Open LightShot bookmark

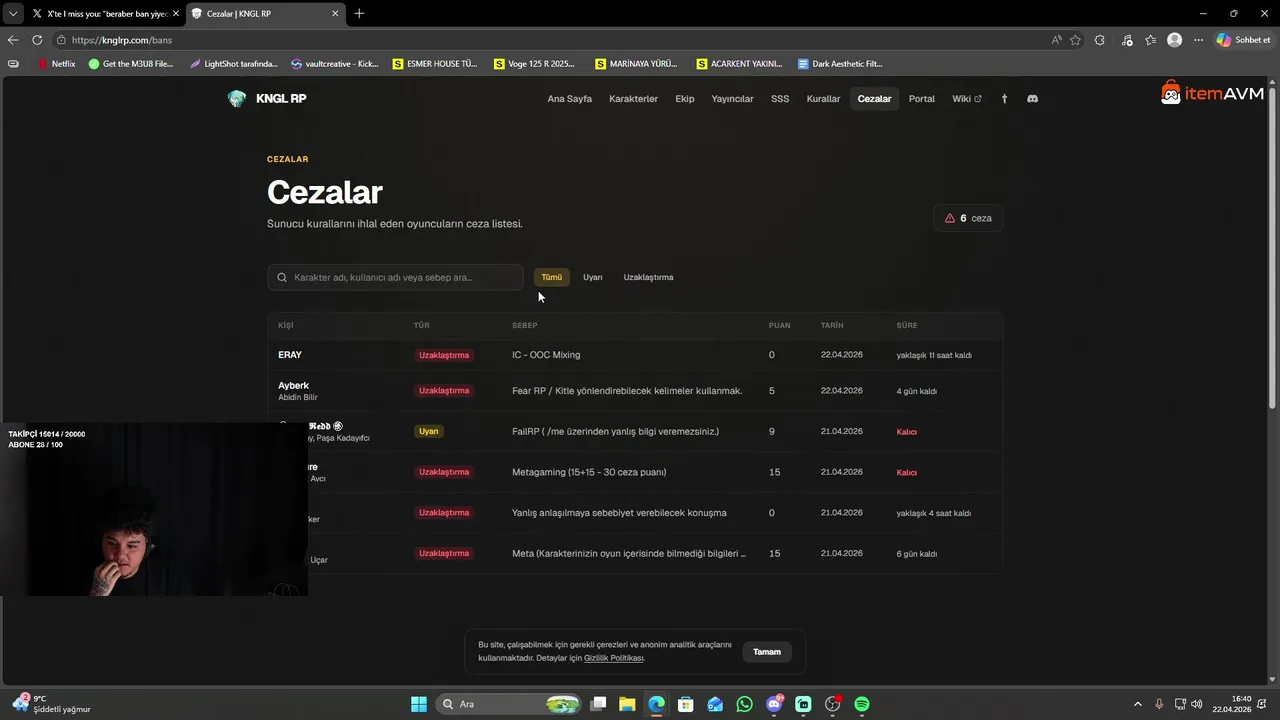(x=234, y=63)
